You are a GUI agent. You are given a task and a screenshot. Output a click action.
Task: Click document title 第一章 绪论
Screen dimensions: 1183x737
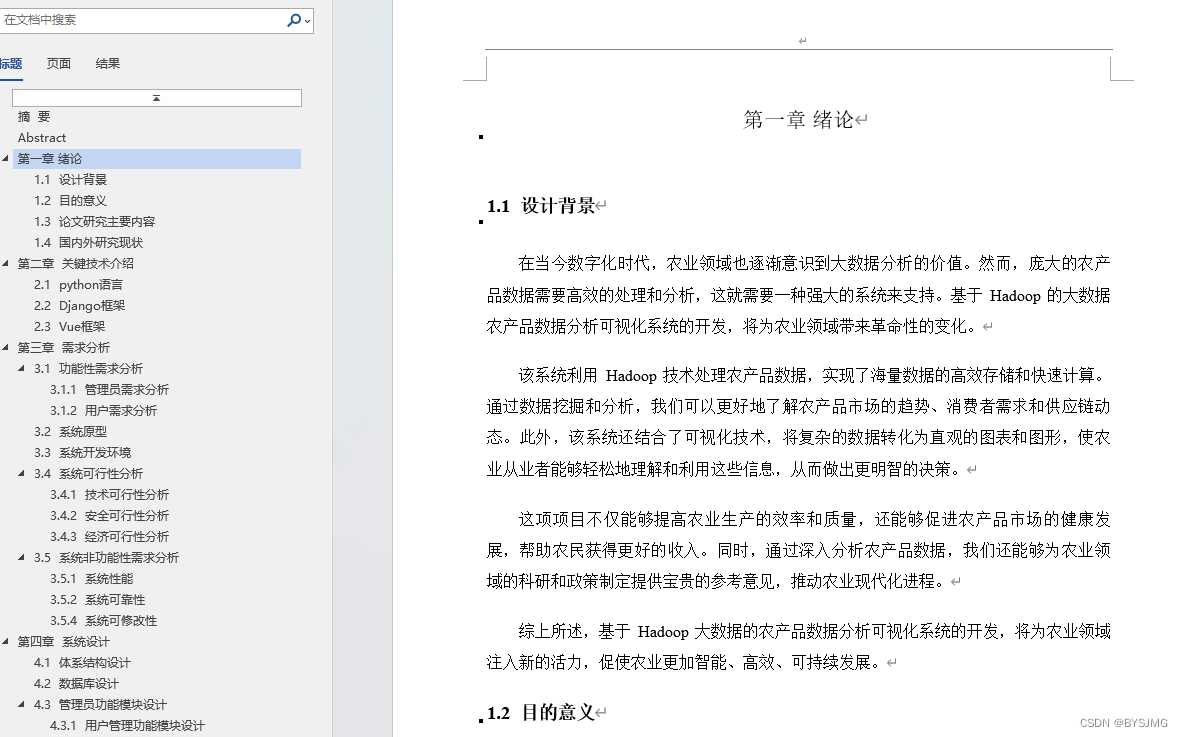798,120
